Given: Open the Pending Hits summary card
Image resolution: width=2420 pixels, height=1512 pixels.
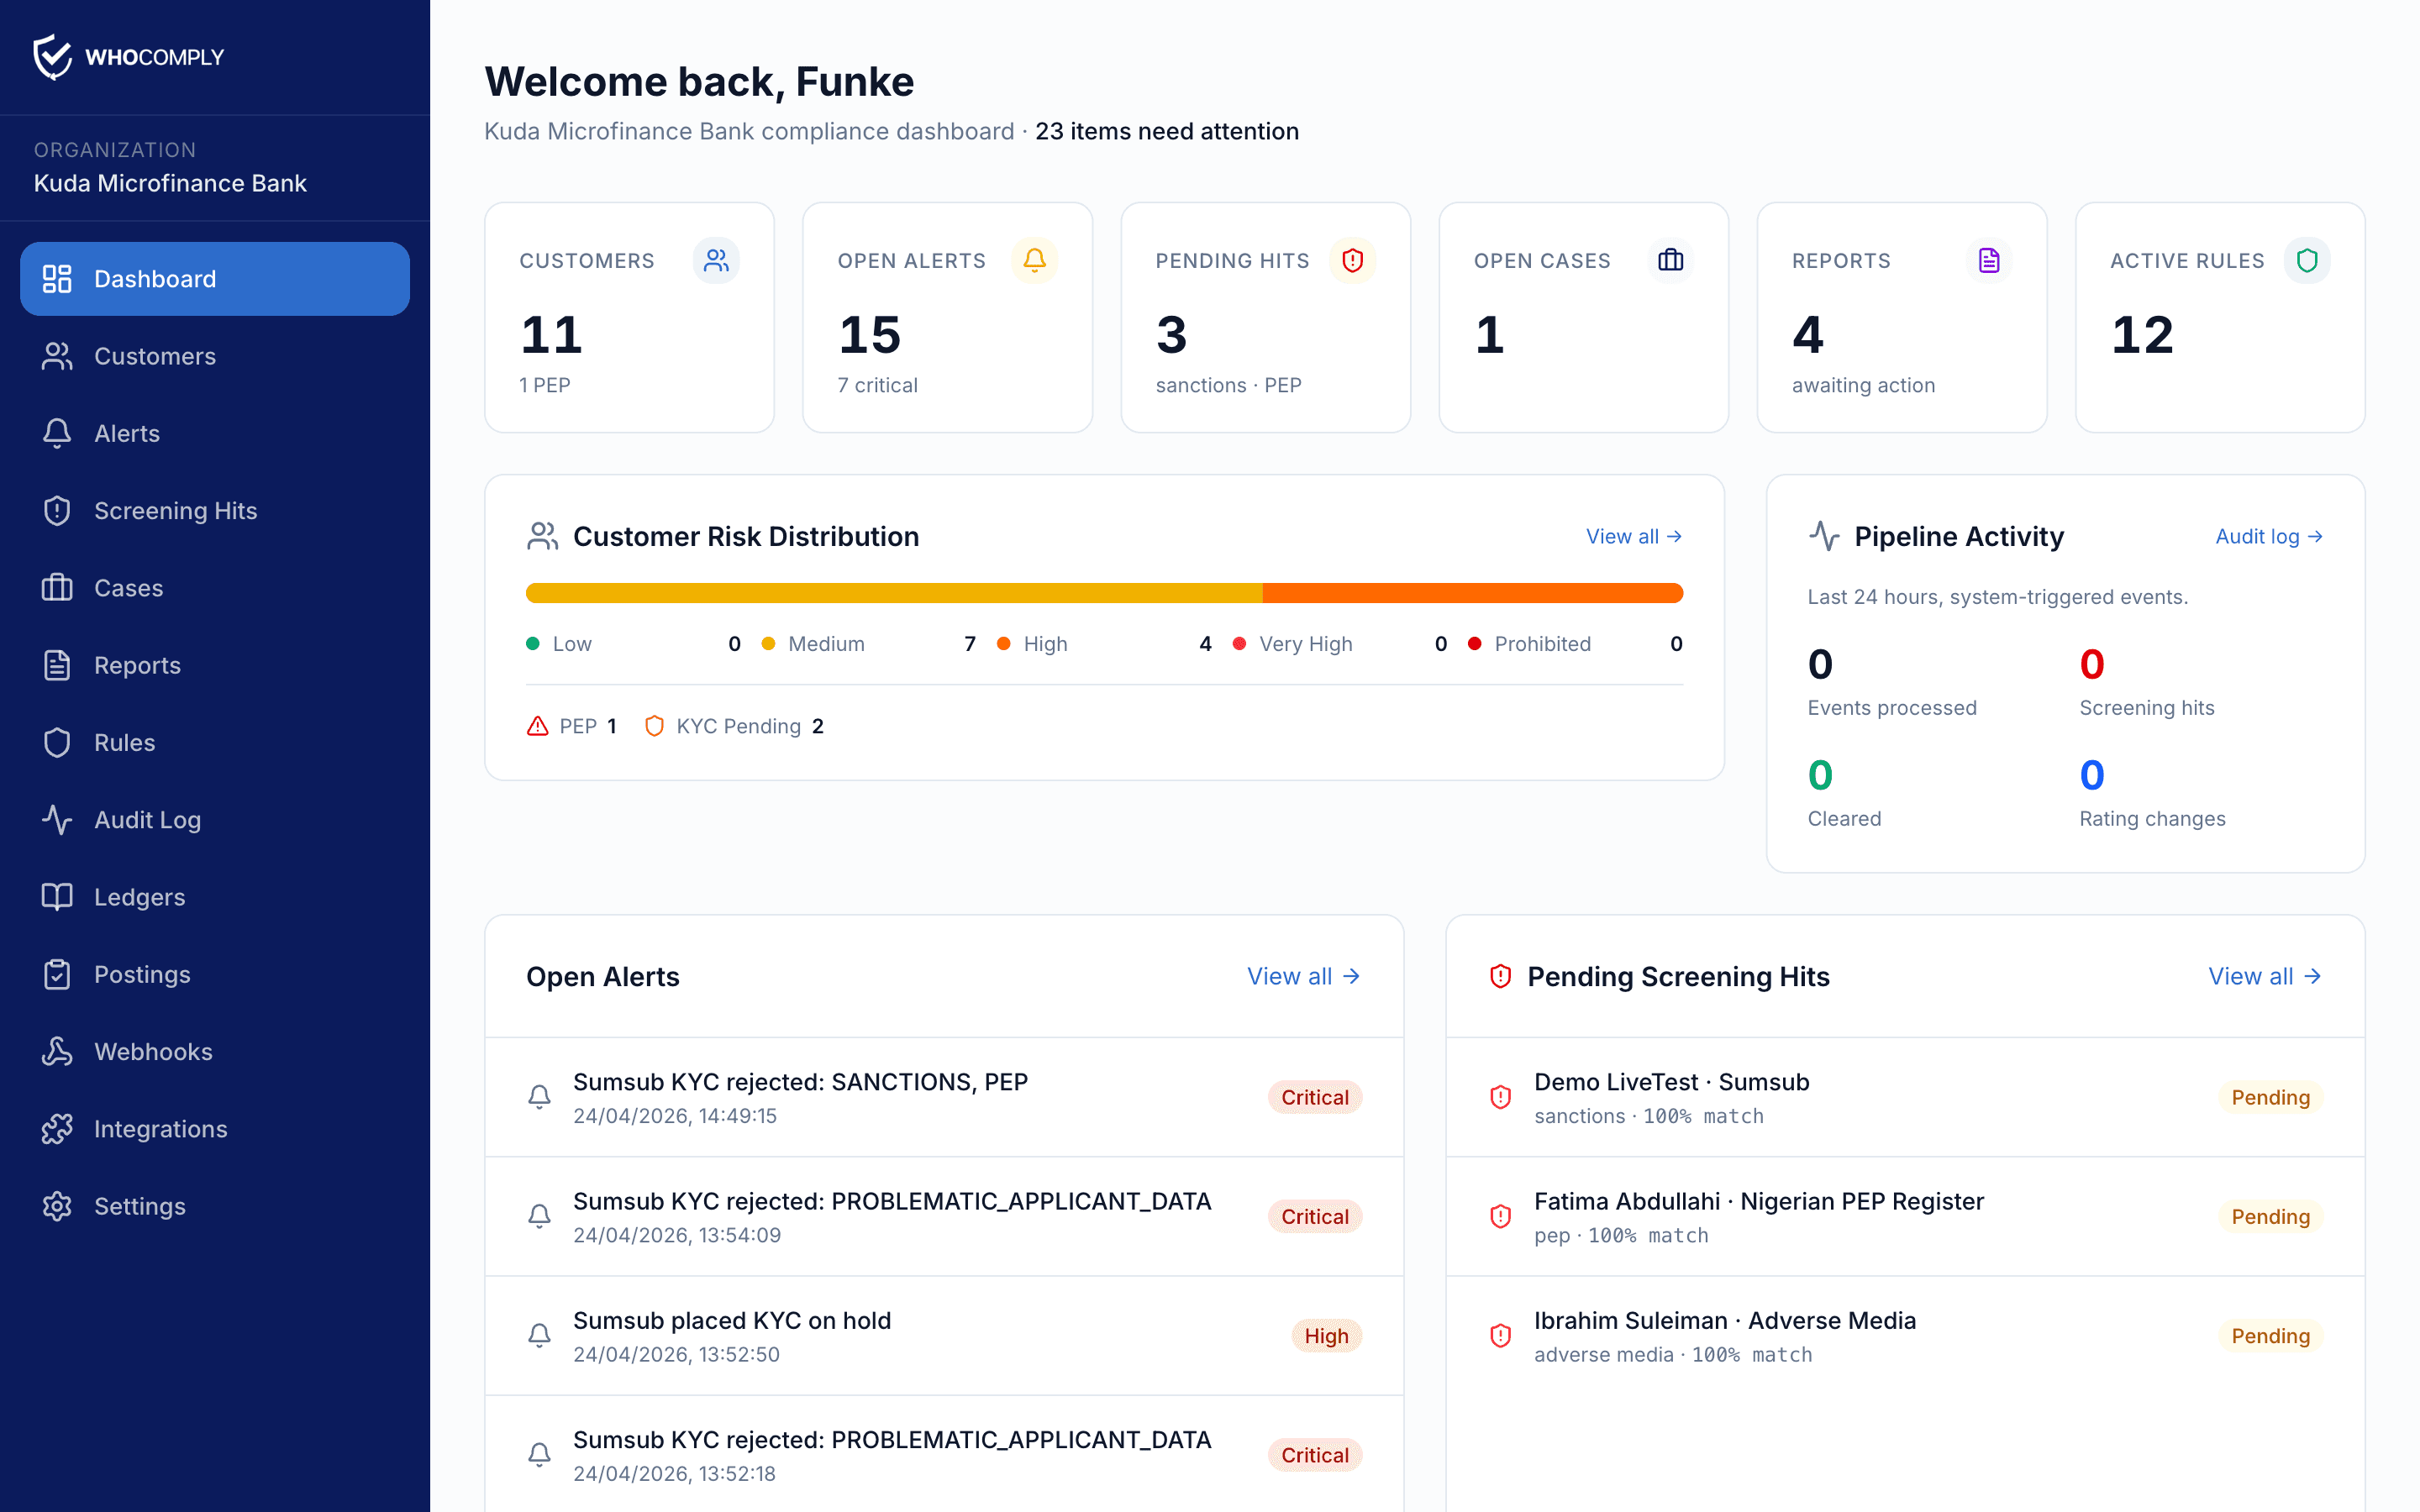Looking at the screenshot, I should pos(1265,317).
